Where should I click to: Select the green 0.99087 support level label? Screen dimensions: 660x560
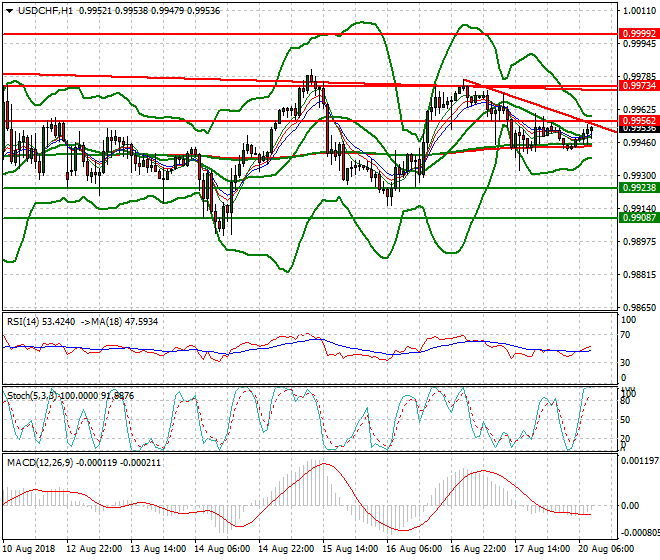point(639,218)
